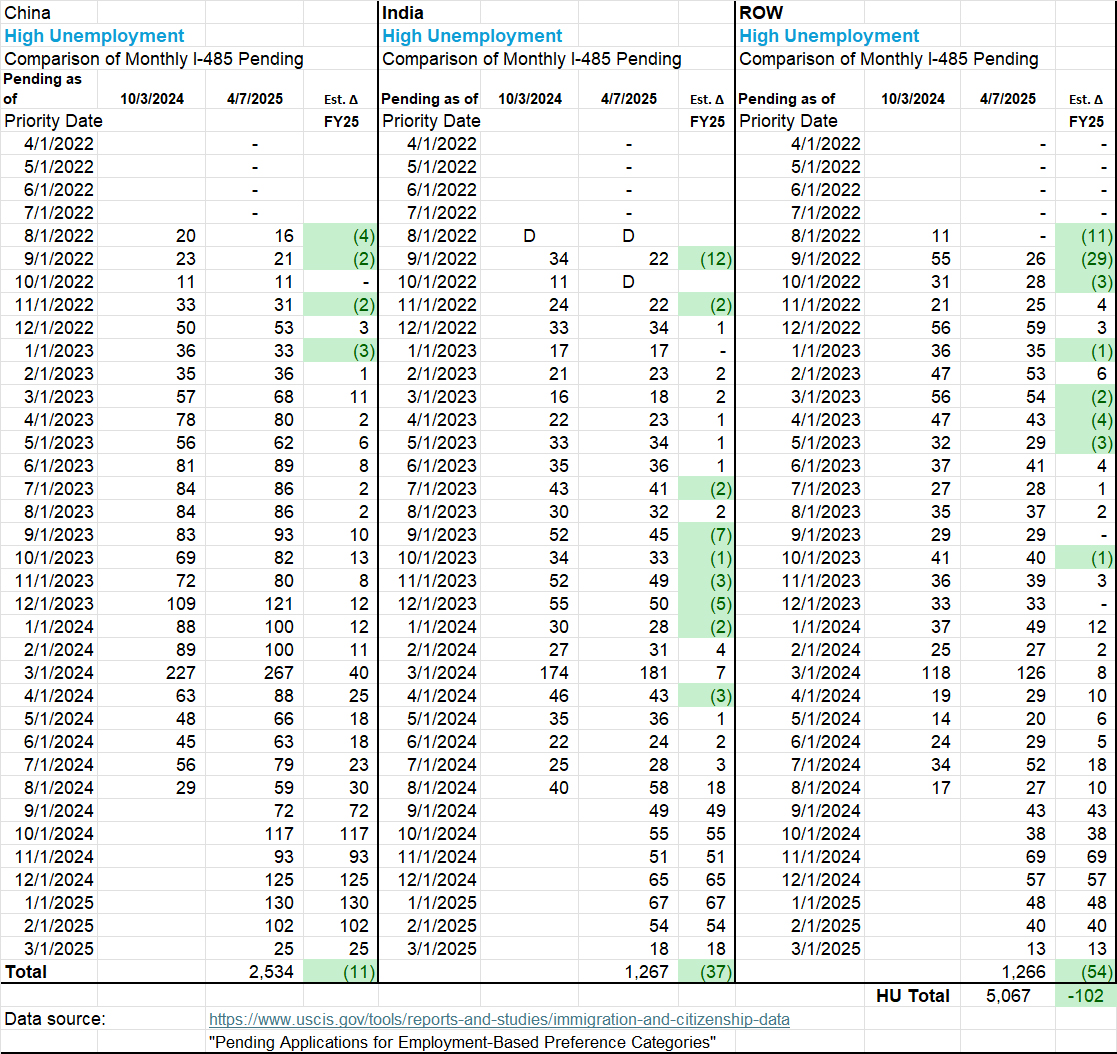Viewport: 1117px width, 1054px height.
Task: Click the Pending Applications for Employment-Based text cell
Action: 462,1042
